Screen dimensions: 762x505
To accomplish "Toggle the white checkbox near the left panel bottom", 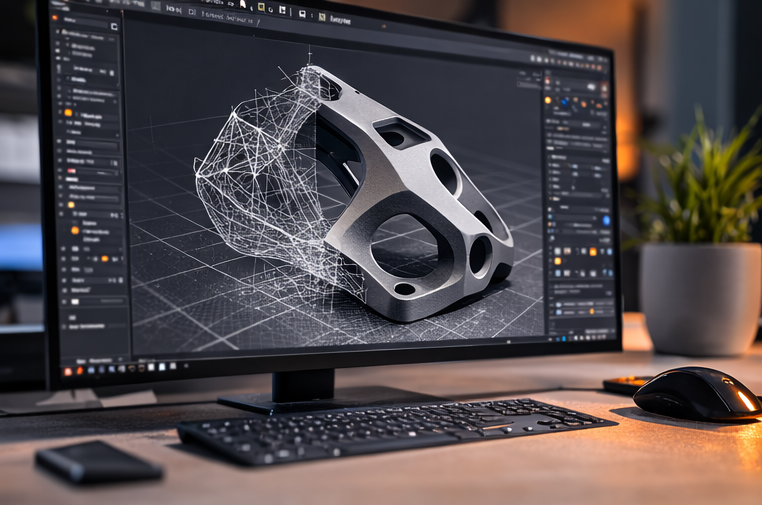I will [73, 301].
